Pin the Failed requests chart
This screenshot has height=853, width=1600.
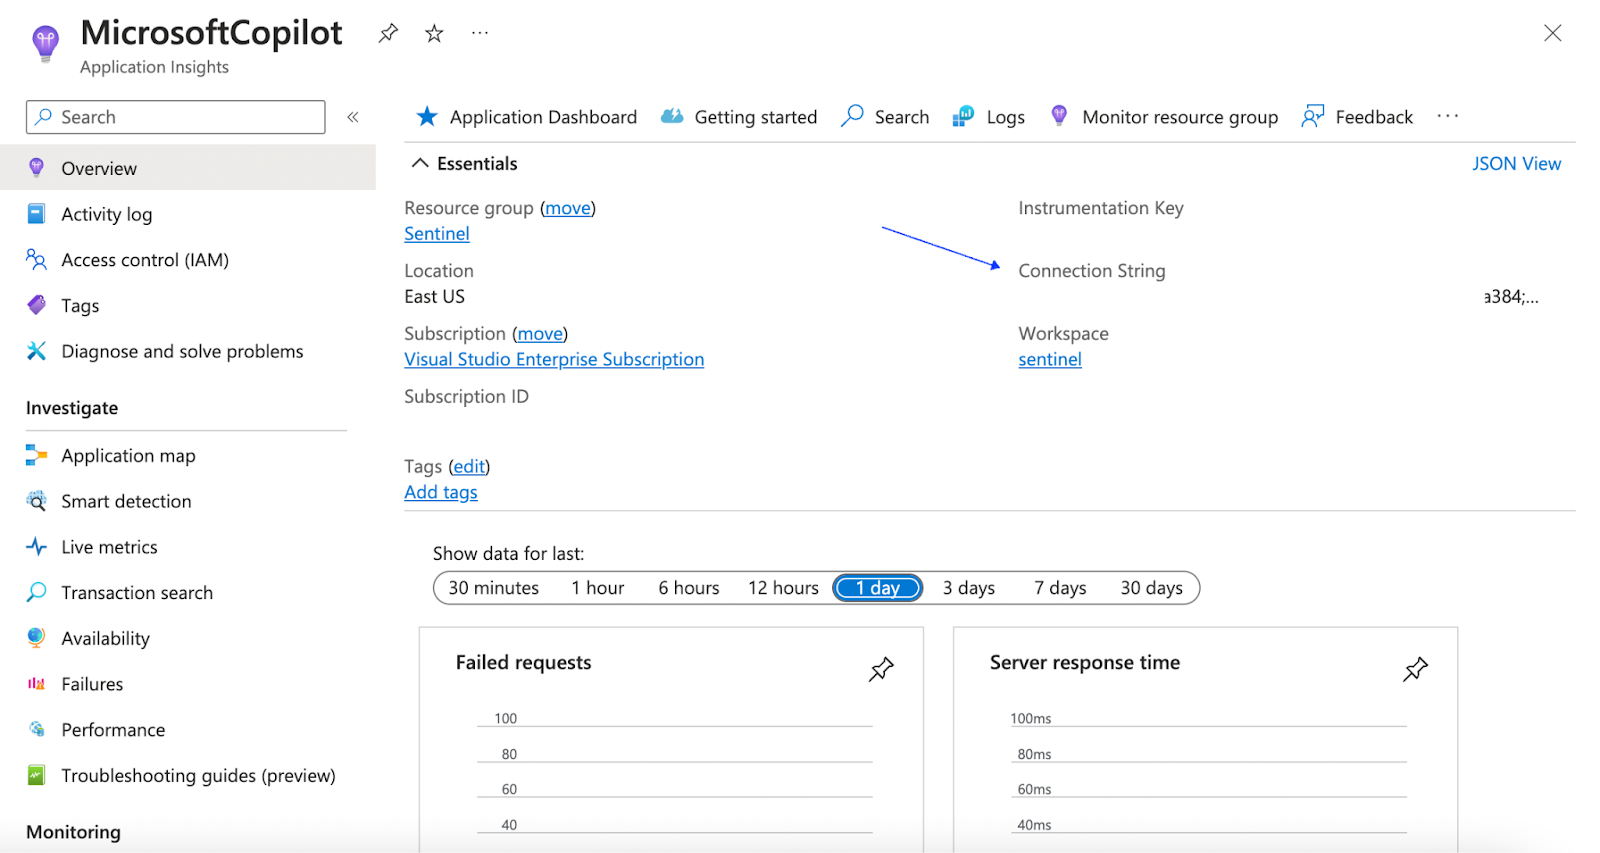coord(881,669)
